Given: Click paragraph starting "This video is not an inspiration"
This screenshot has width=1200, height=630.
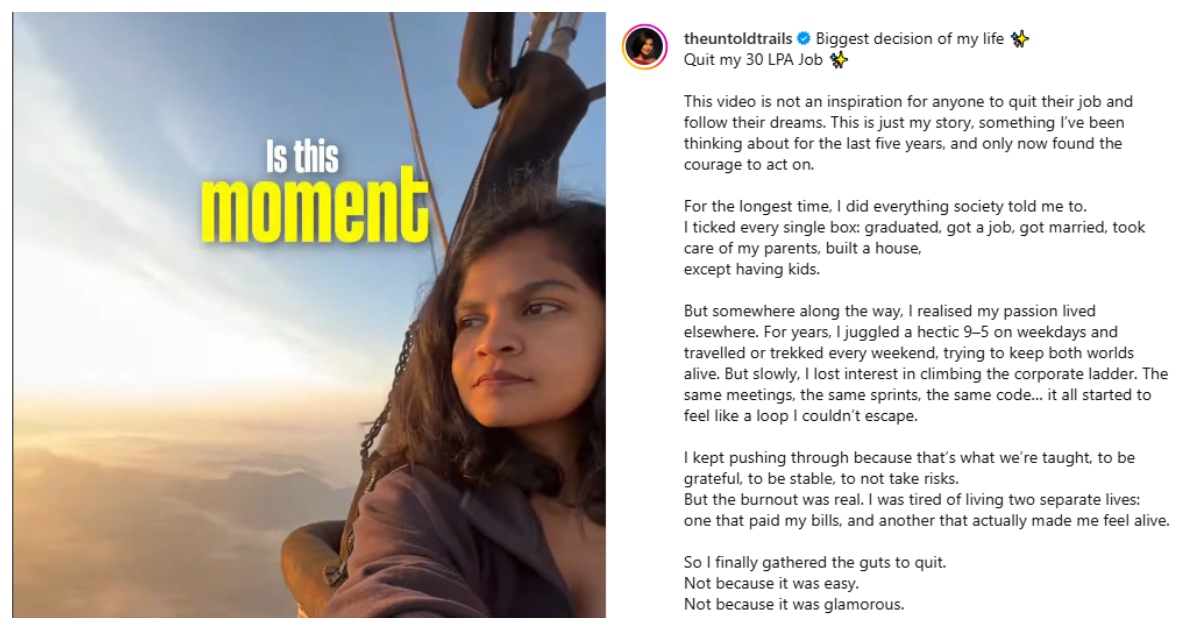Looking at the screenshot, I should pos(907,133).
